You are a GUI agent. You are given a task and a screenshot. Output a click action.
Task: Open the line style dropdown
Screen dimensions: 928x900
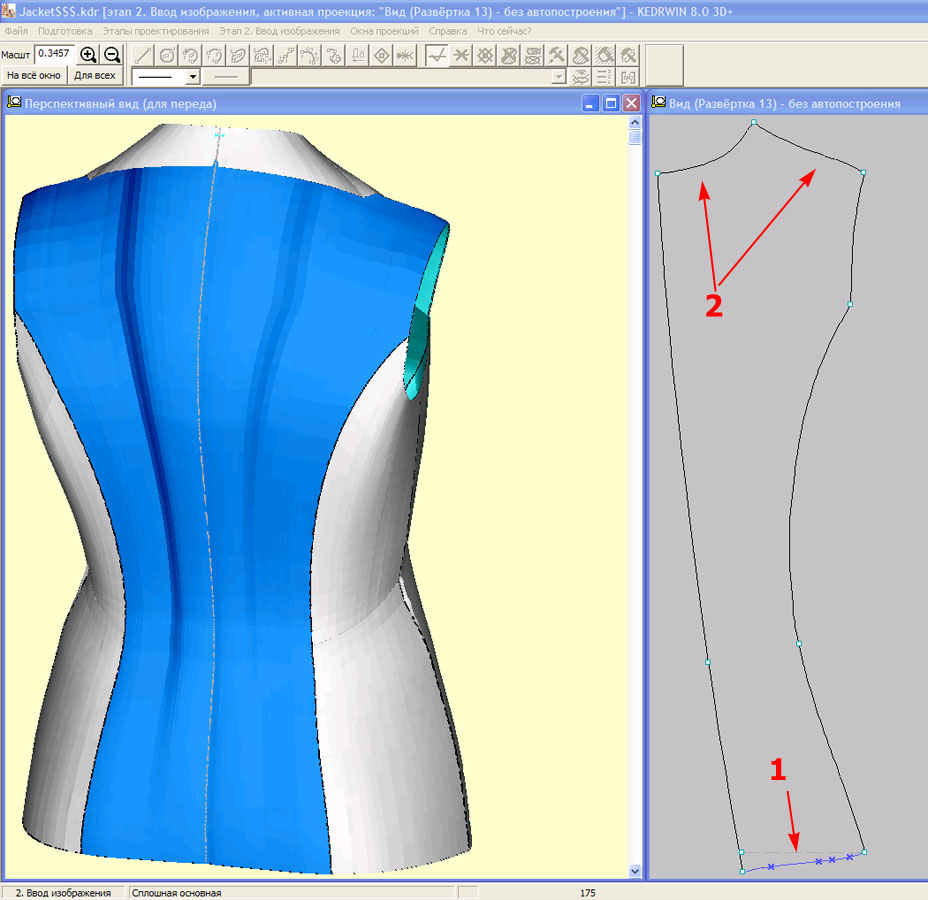point(193,77)
